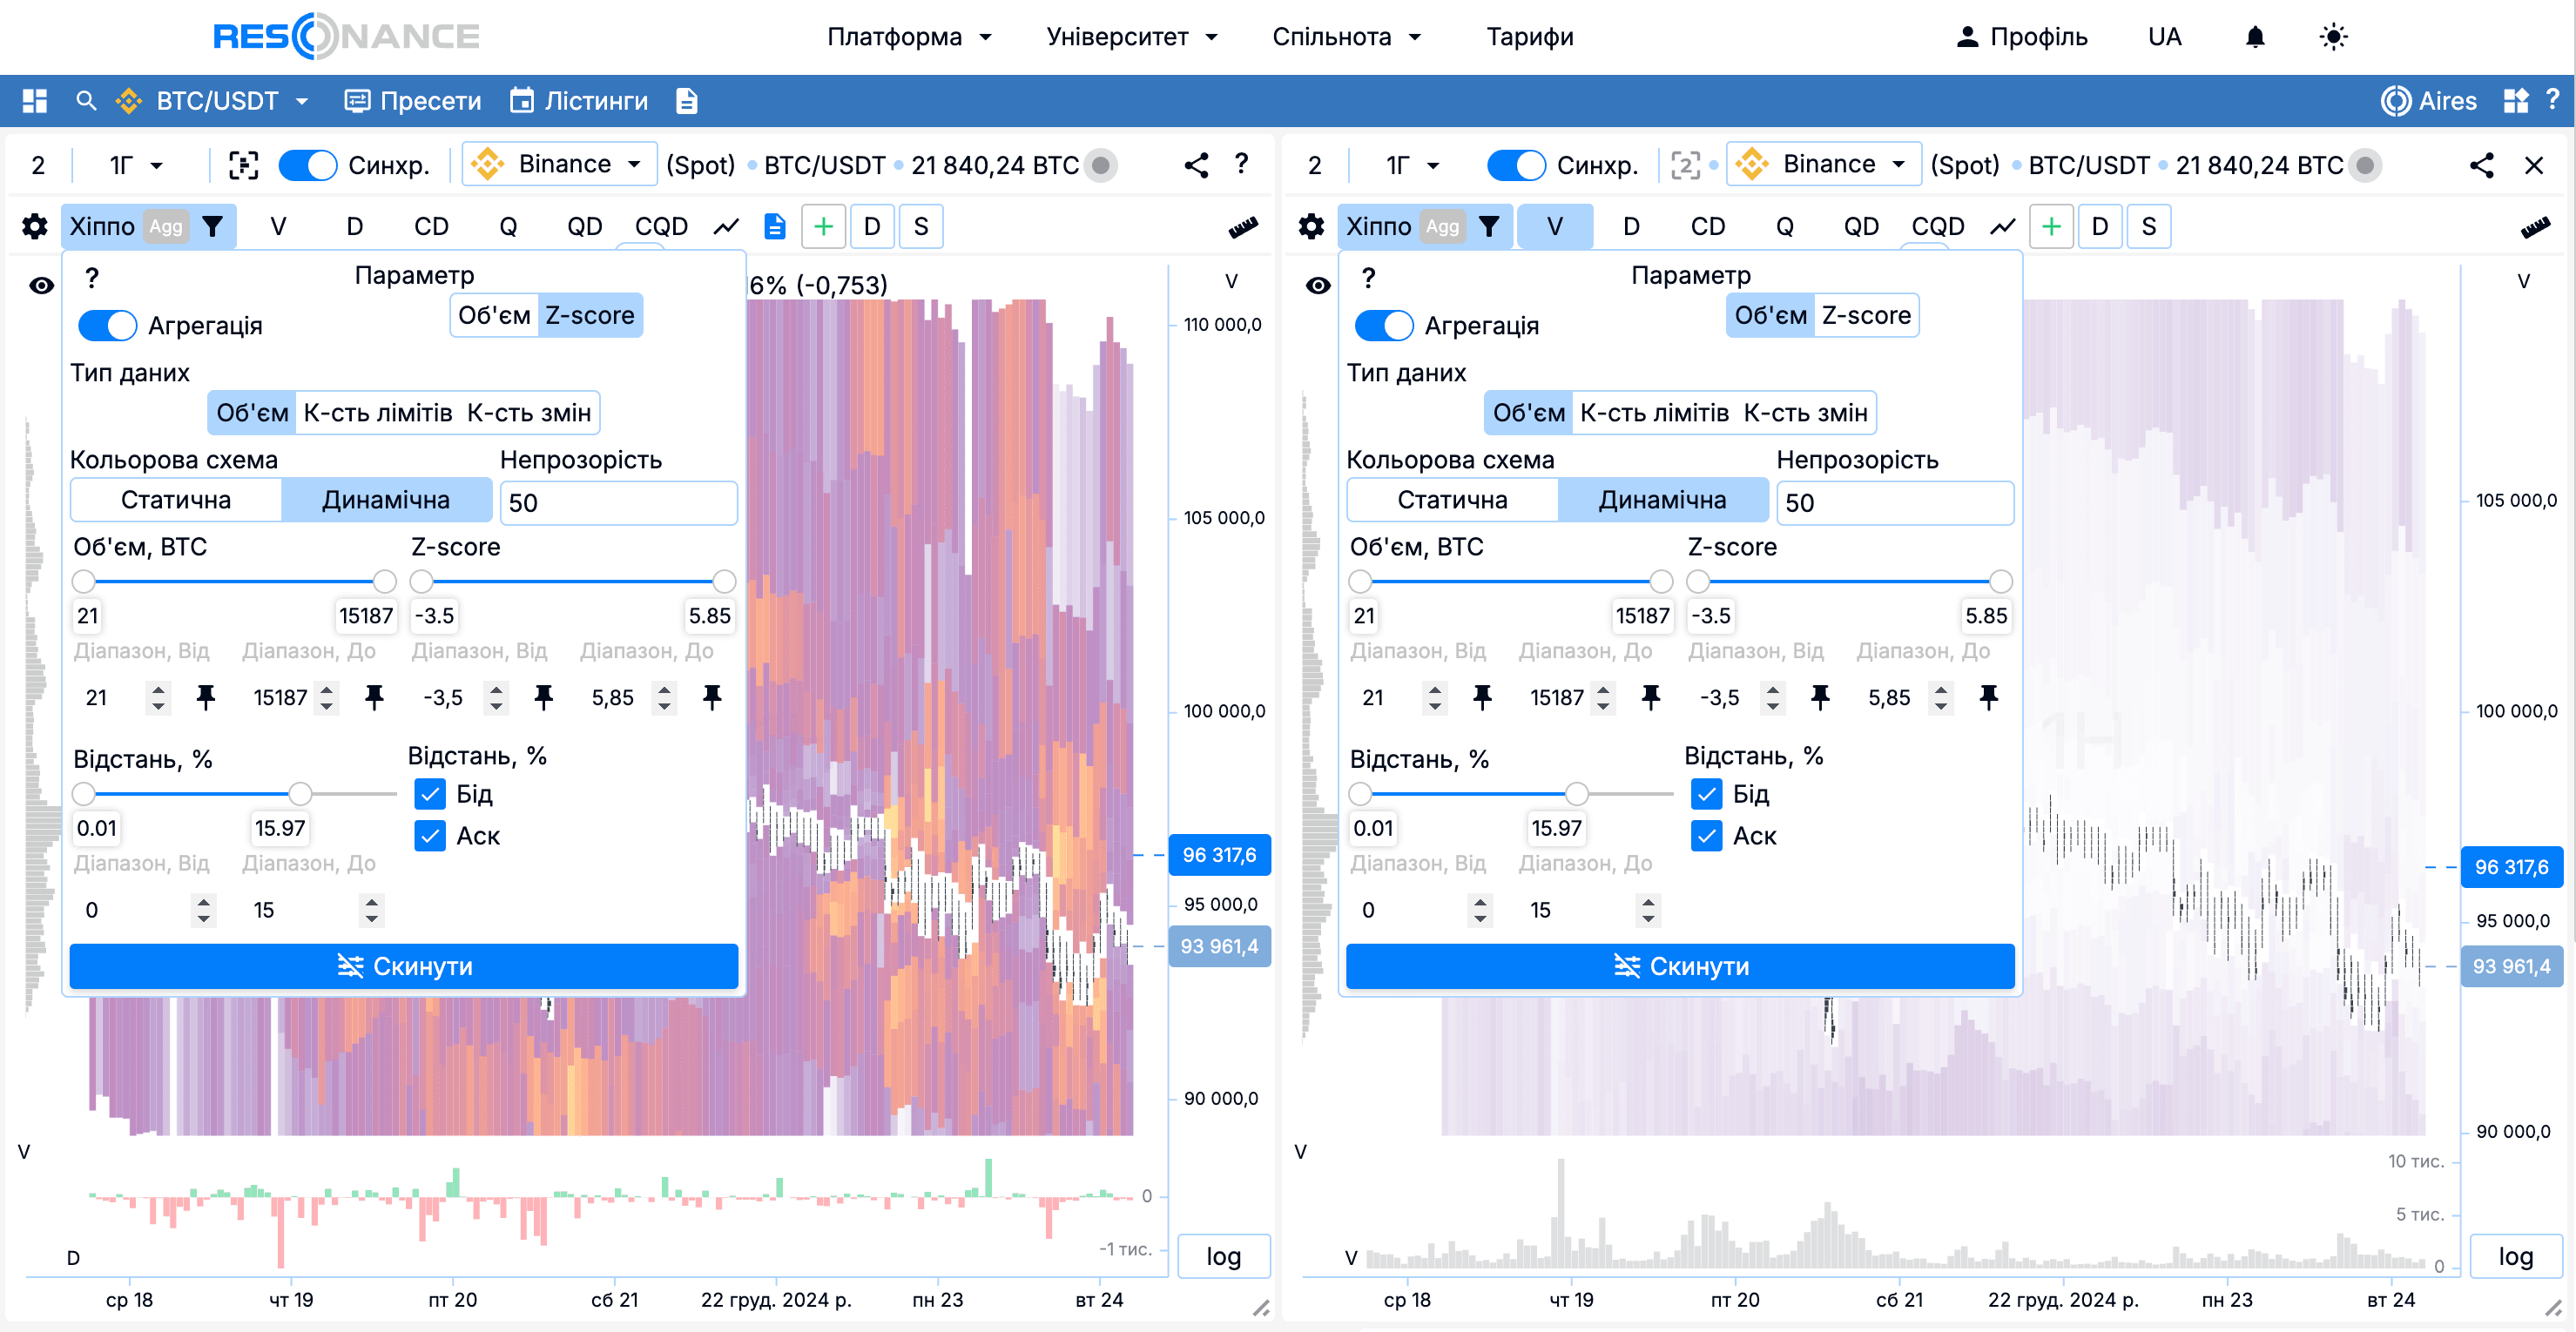Click the Непрозорість input field in left panel
Viewport: 2576px width, 1332px height.
pos(618,503)
